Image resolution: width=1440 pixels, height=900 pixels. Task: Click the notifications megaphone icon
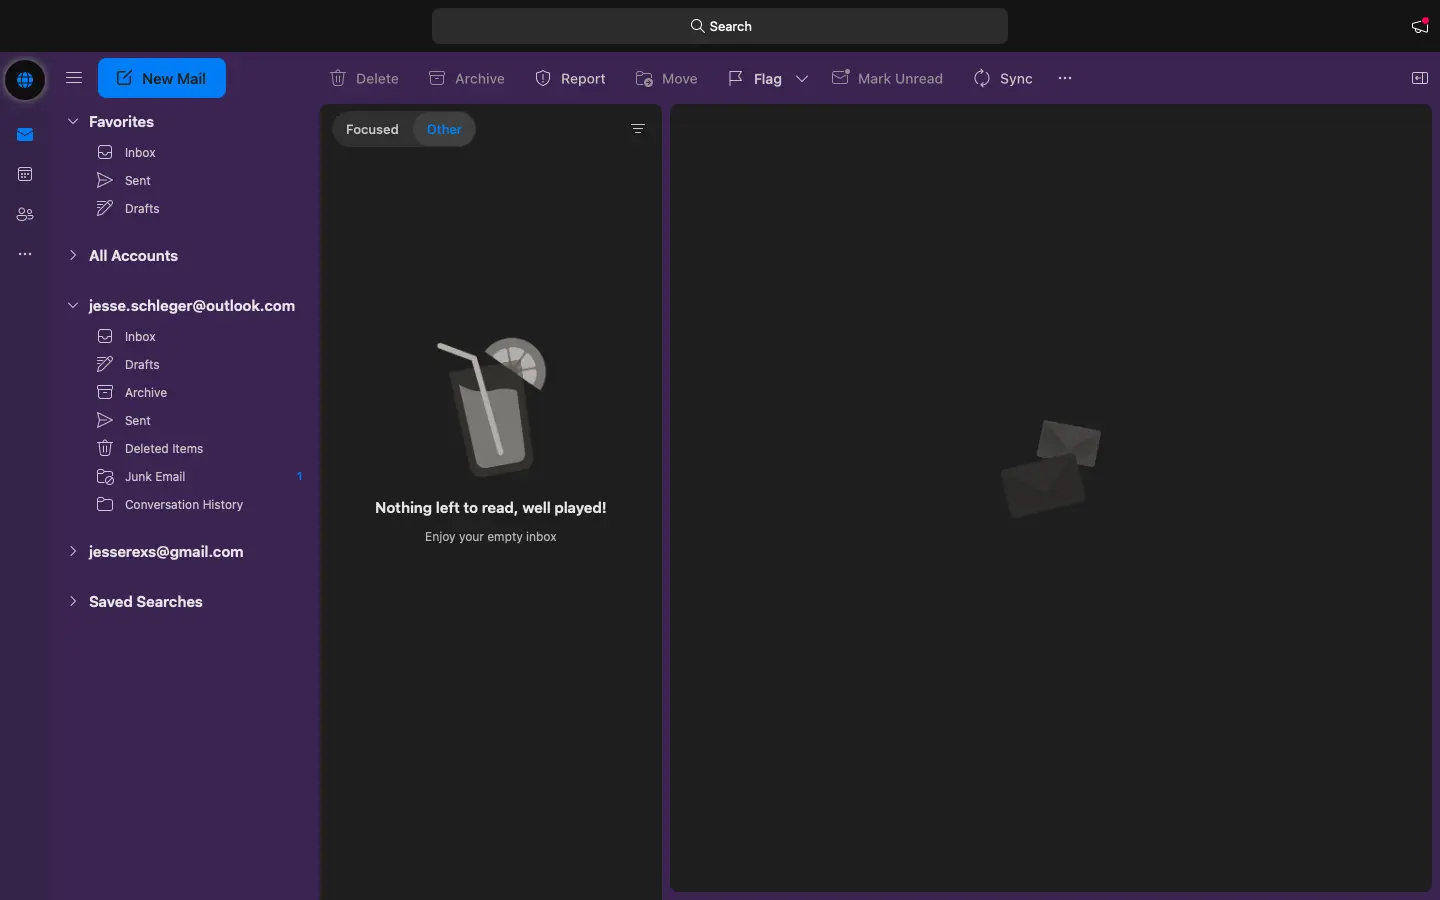(x=1419, y=26)
